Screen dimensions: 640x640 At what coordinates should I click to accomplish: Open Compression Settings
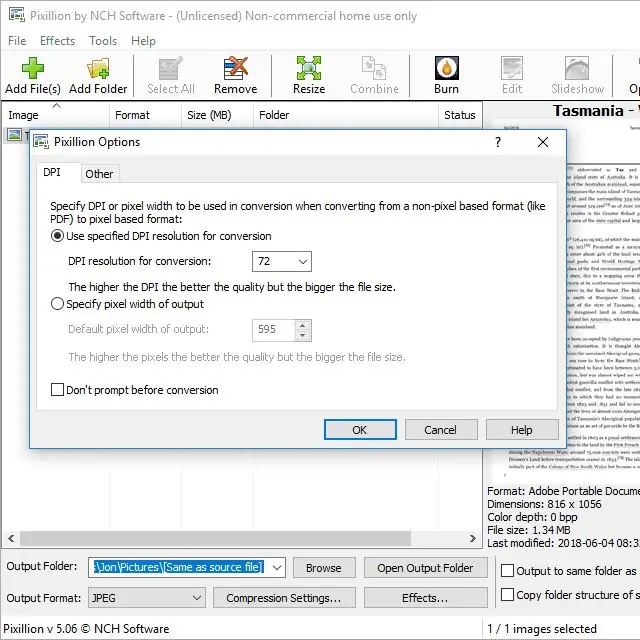pyautogui.click(x=284, y=598)
